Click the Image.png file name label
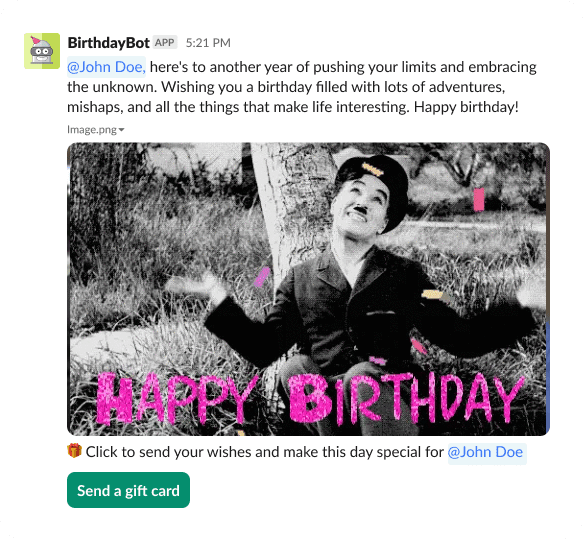The height and width of the screenshot is (539, 583). pyautogui.click(x=92, y=129)
